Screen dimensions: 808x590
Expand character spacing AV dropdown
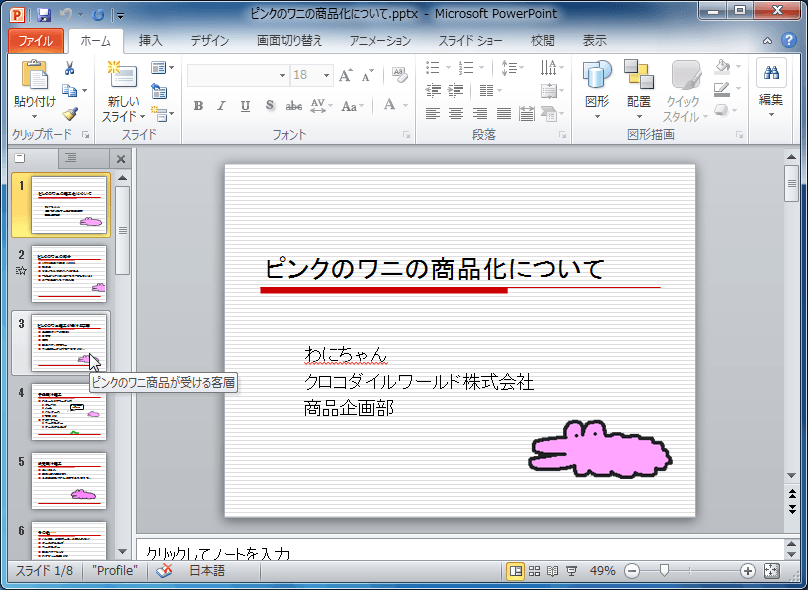(x=322, y=106)
